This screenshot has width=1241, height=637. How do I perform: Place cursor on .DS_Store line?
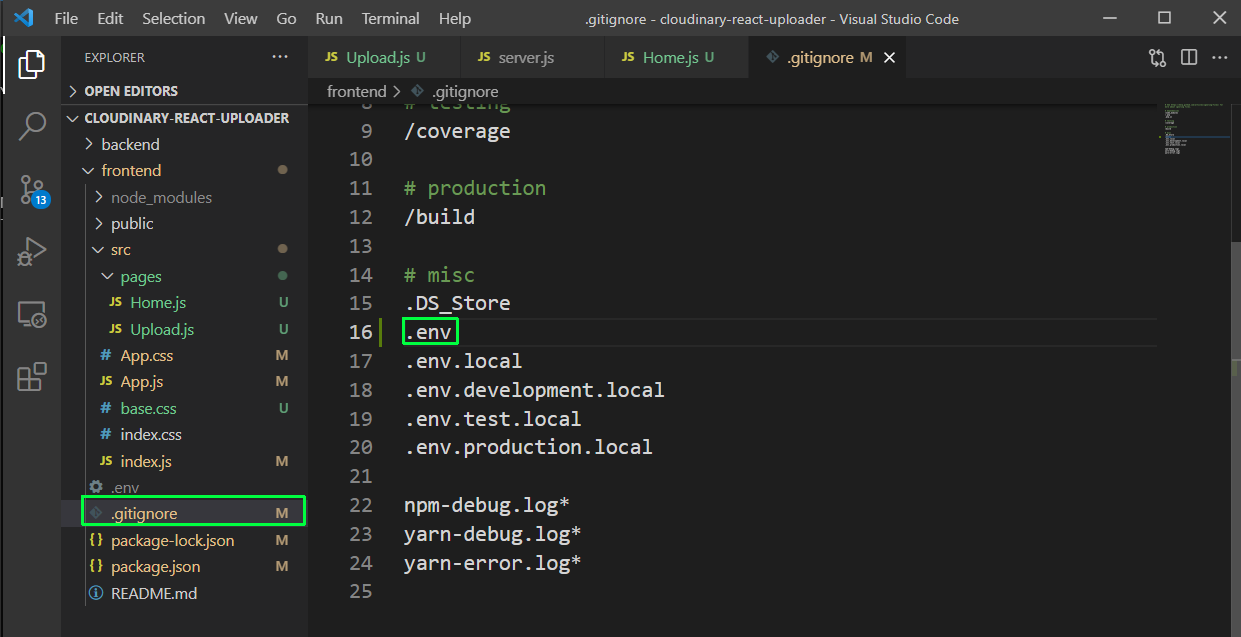(457, 303)
